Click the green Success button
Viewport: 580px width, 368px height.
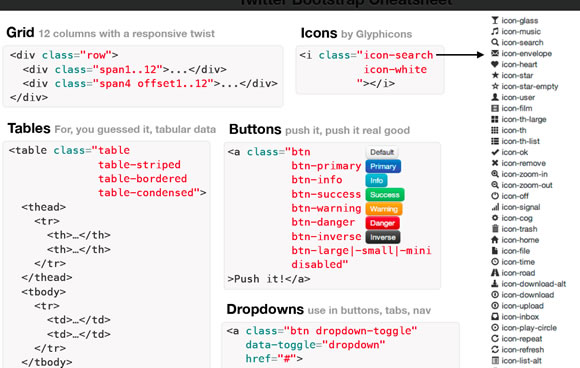(x=385, y=195)
